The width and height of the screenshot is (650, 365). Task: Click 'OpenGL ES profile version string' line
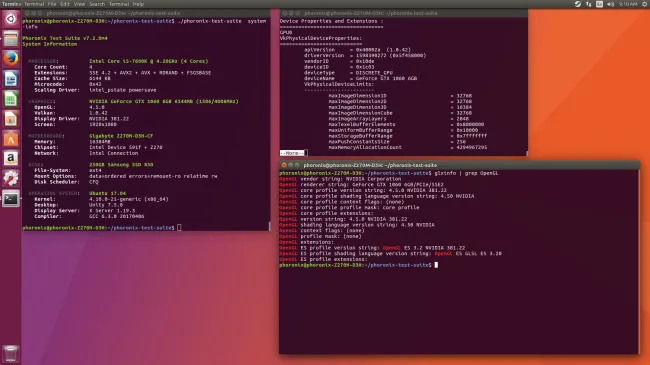pyautogui.click(x=372, y=248)
